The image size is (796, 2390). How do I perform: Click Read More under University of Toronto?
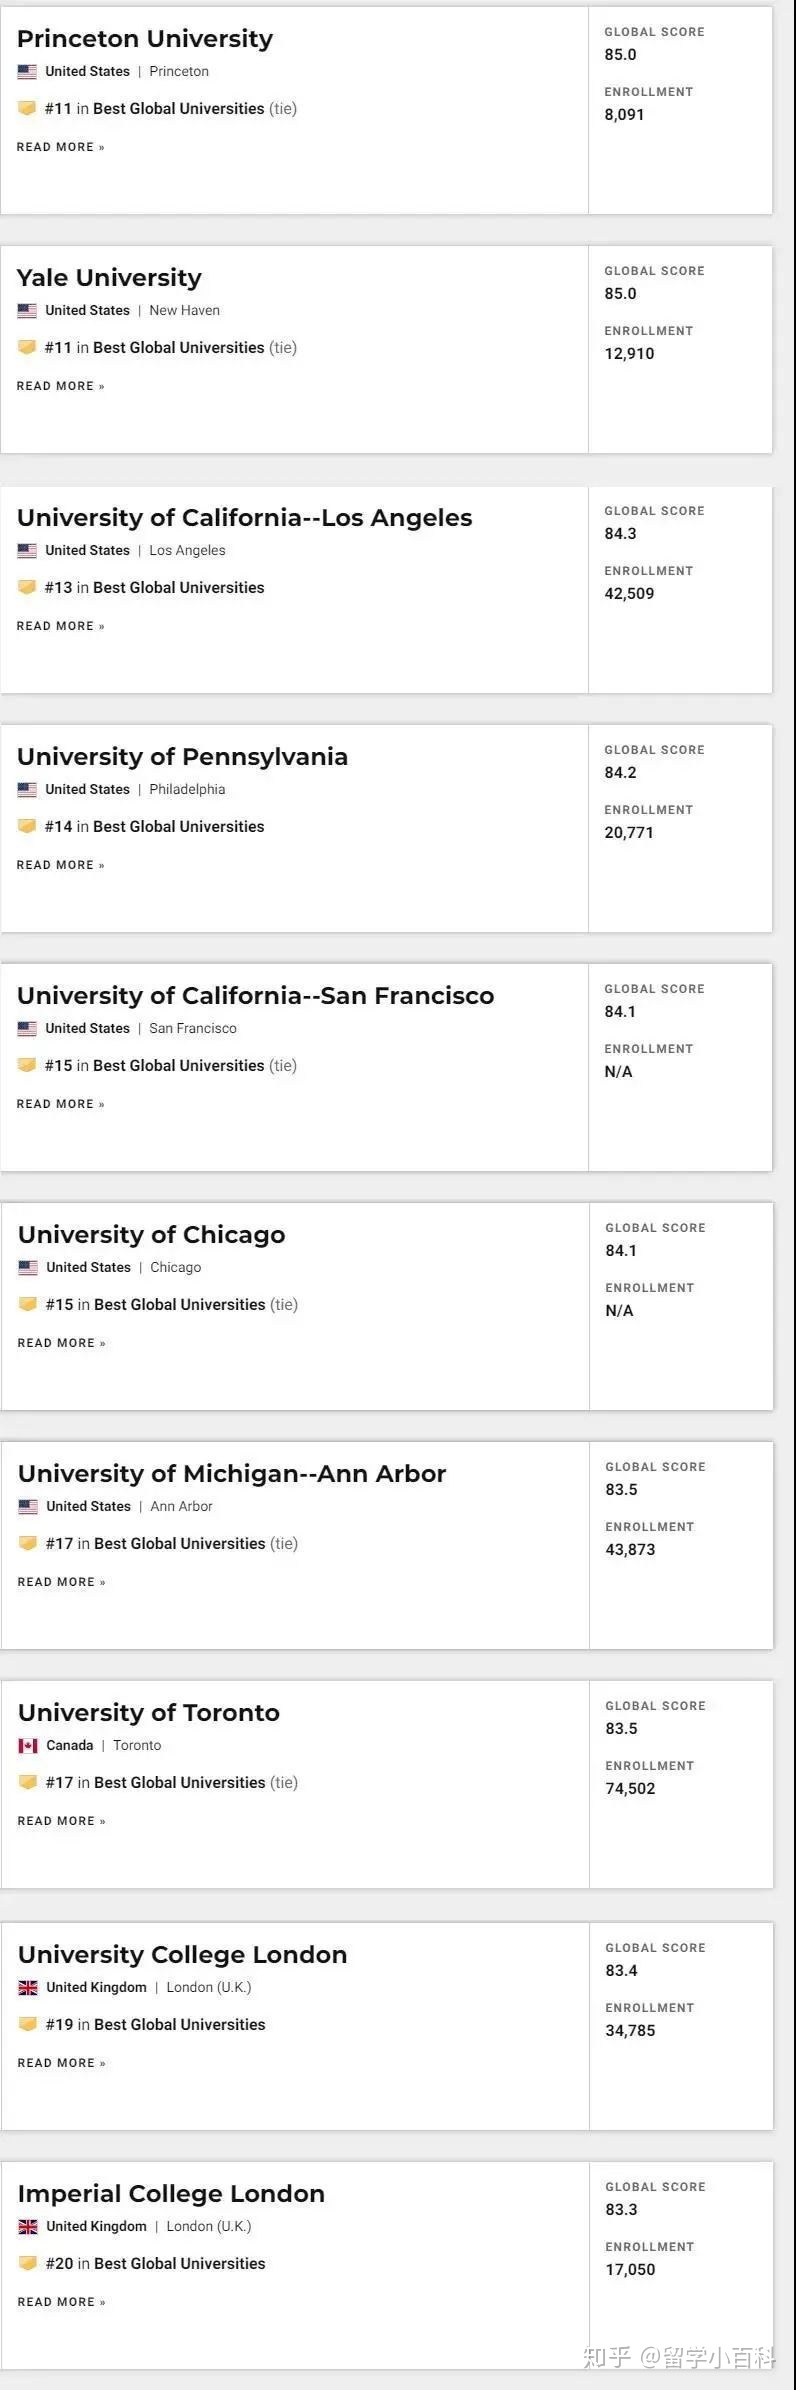61,1821
